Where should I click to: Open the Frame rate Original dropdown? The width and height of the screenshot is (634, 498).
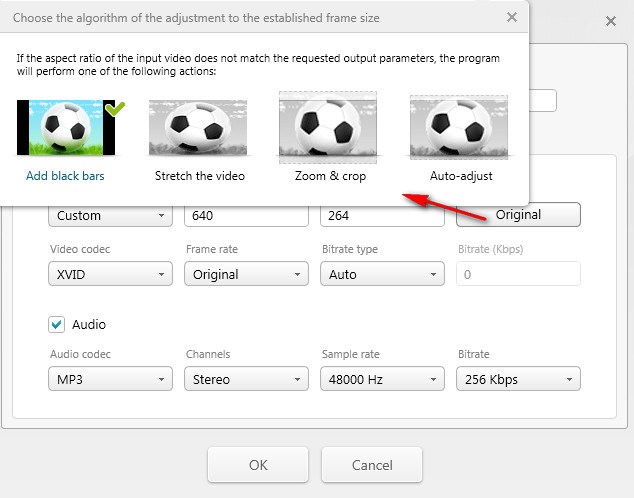coord(246,274)
